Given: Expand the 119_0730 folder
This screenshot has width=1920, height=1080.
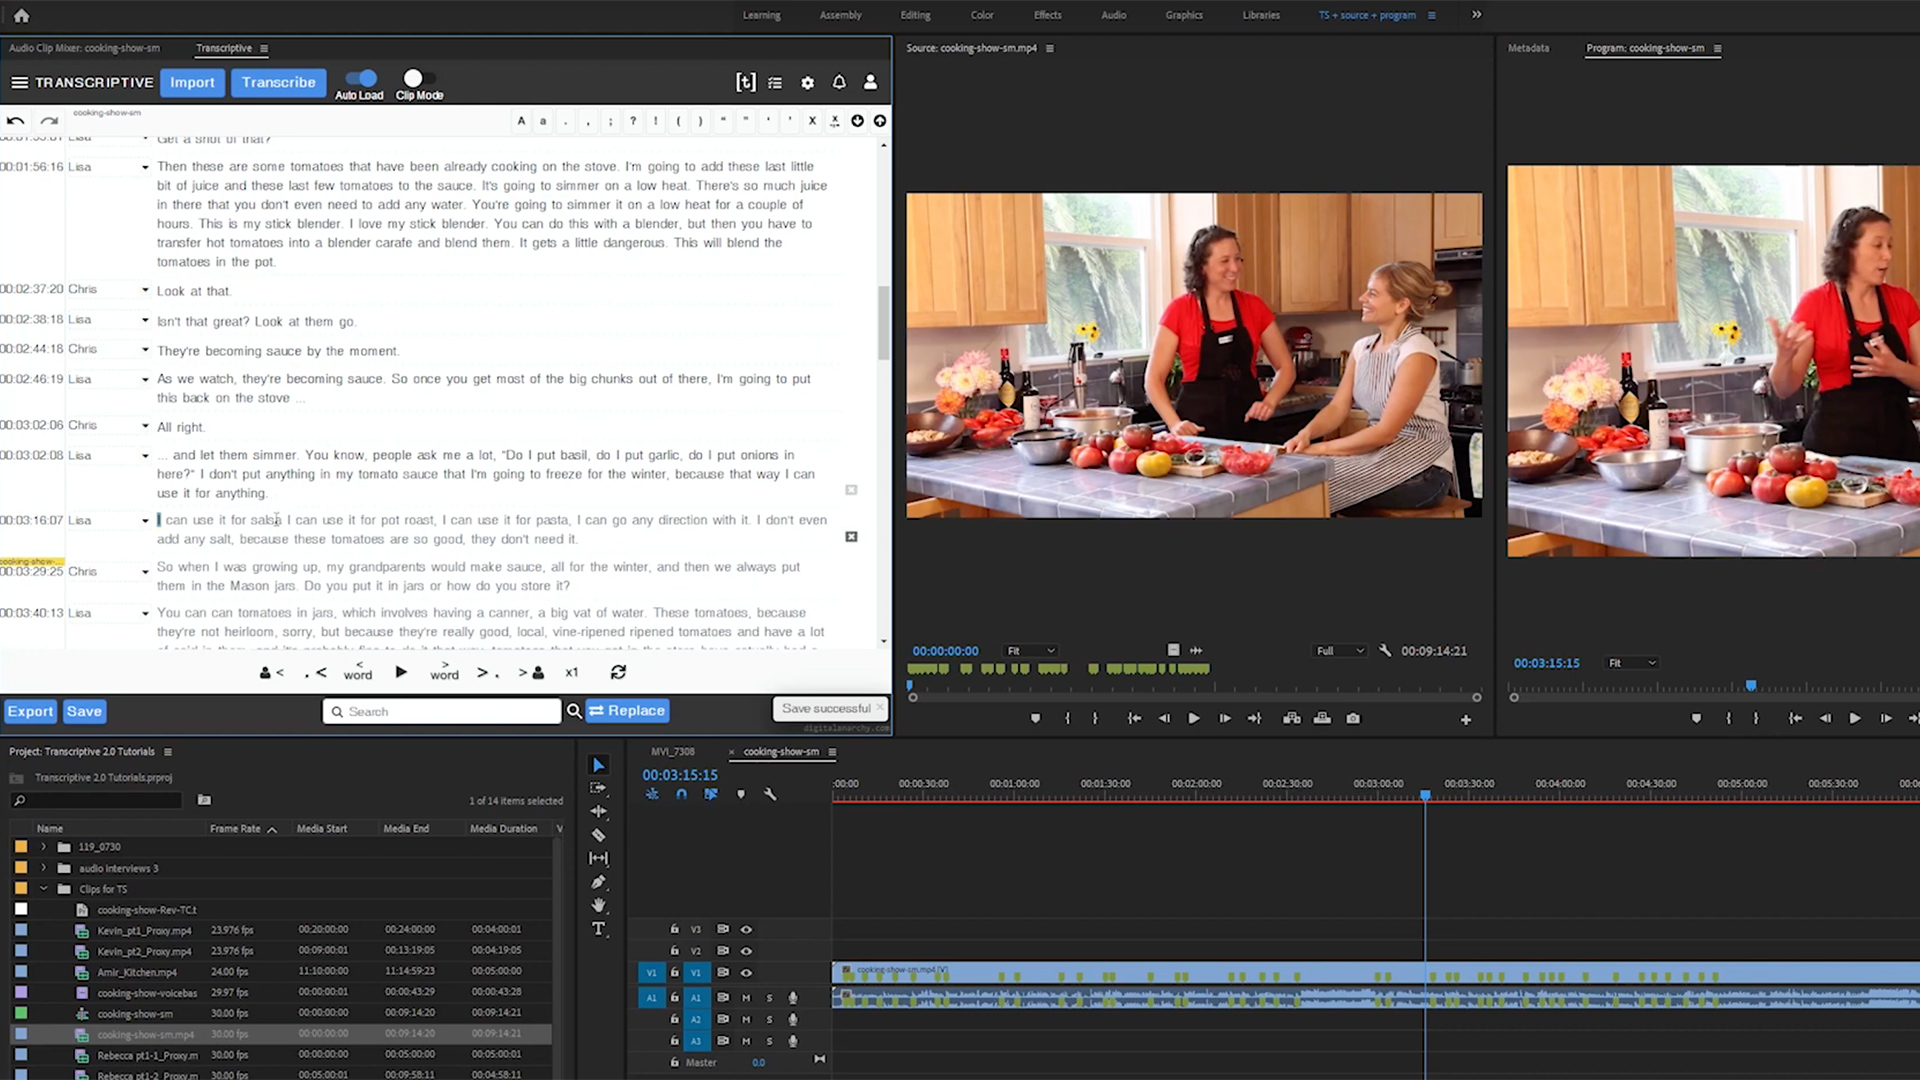Looking at the screenshot, I should (x=43, y=847).
